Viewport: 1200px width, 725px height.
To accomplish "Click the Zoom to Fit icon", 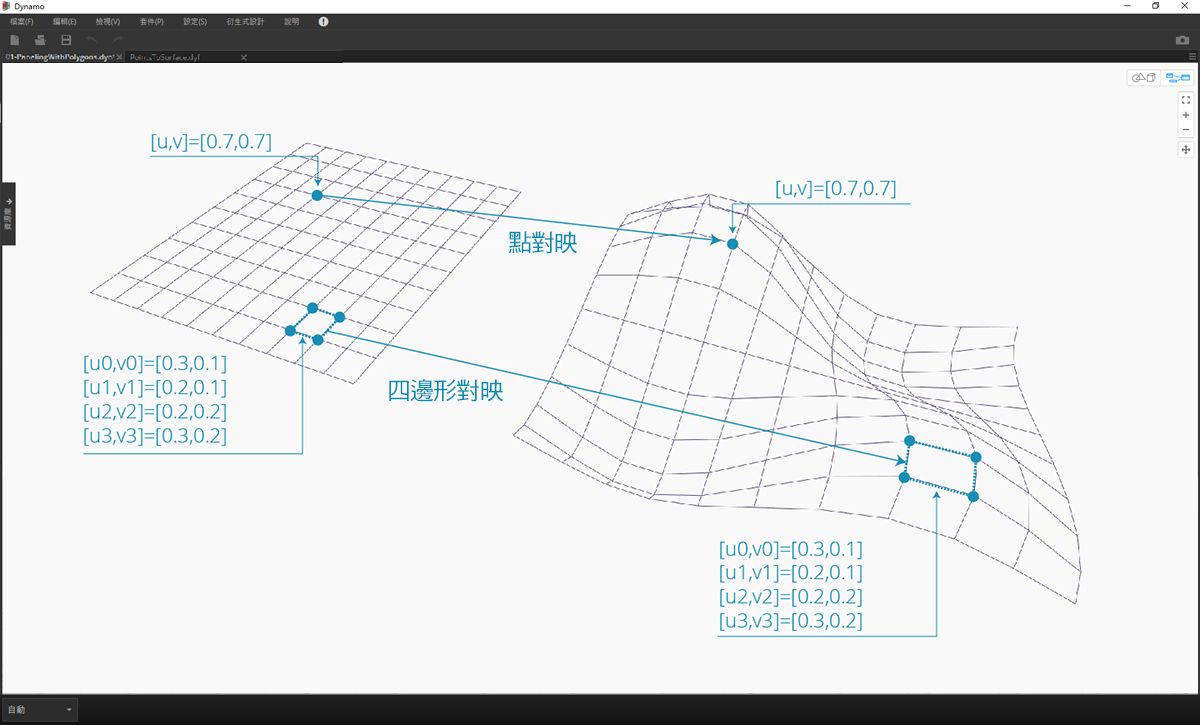I will click(x=1186, y=100).
